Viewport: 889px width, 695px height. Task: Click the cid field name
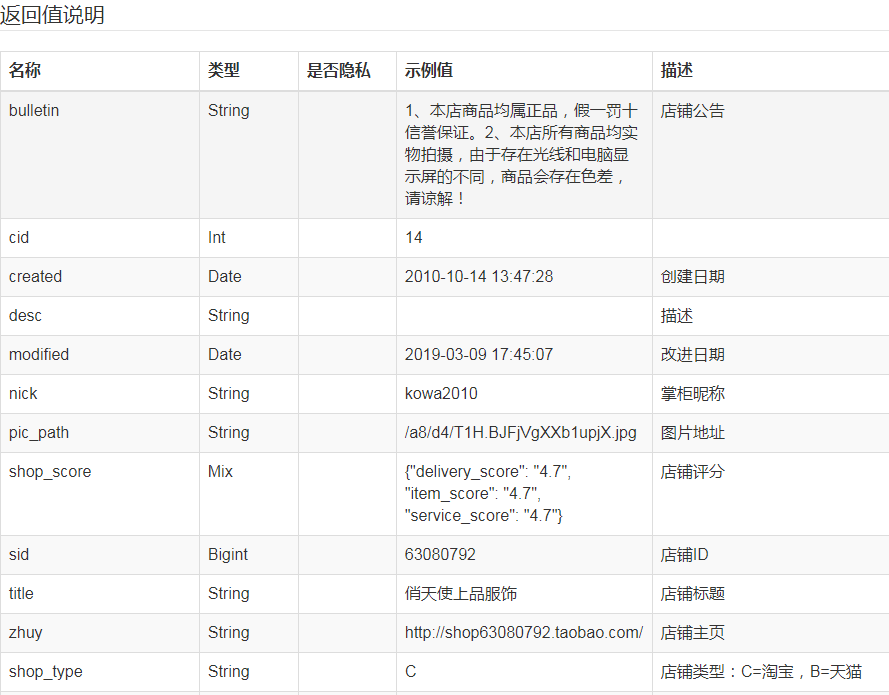pyautogui.click(x=19, y=238)
